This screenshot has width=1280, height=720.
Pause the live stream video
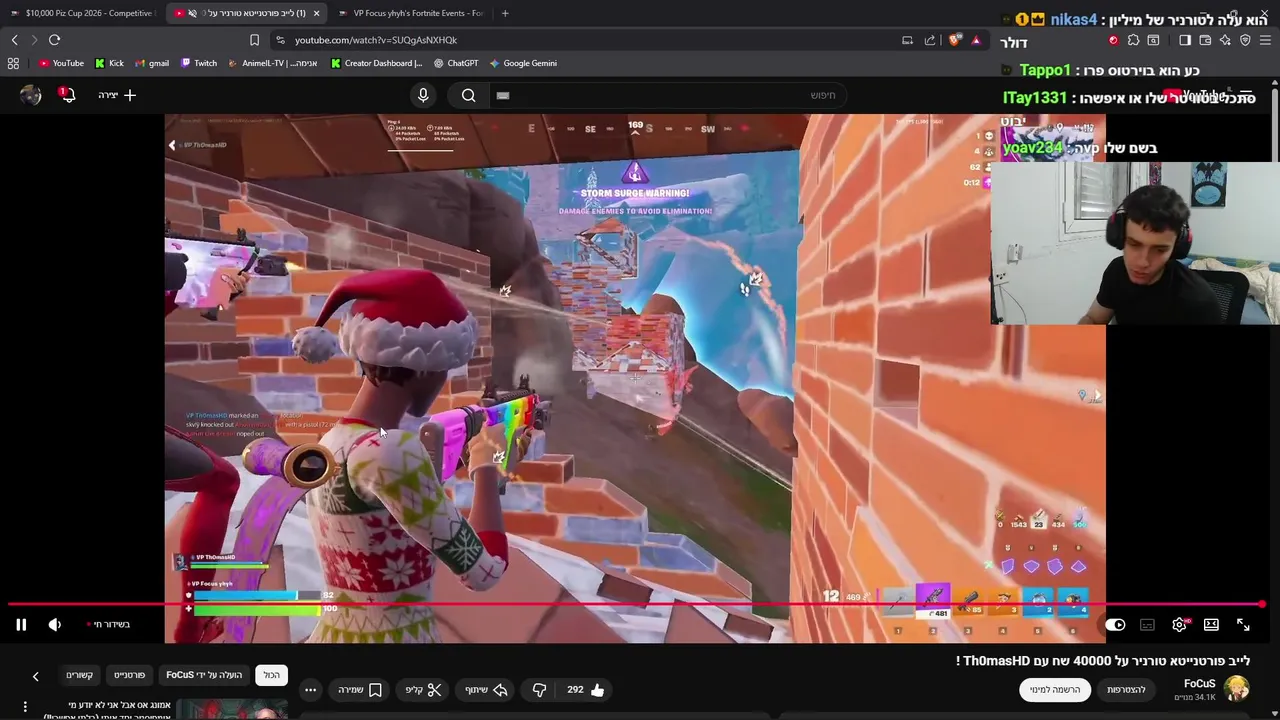[21, 625]
